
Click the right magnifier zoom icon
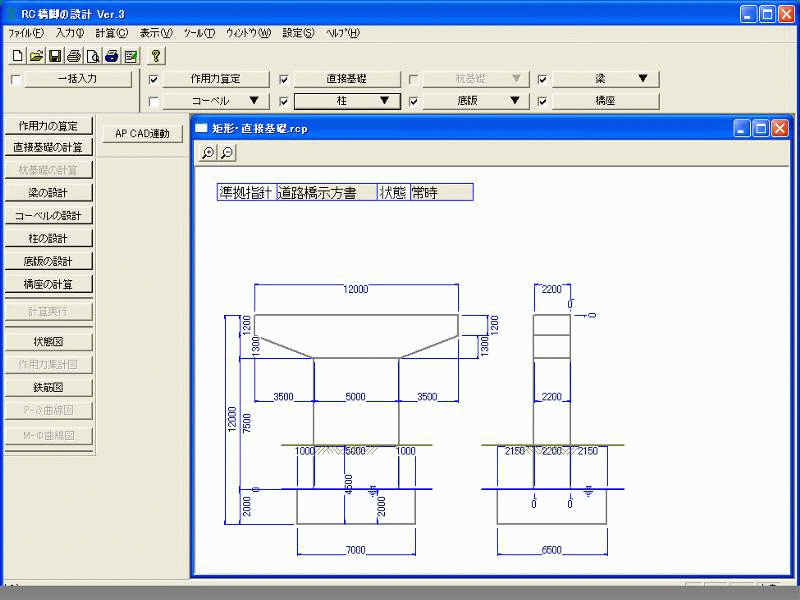pos(227,152)
